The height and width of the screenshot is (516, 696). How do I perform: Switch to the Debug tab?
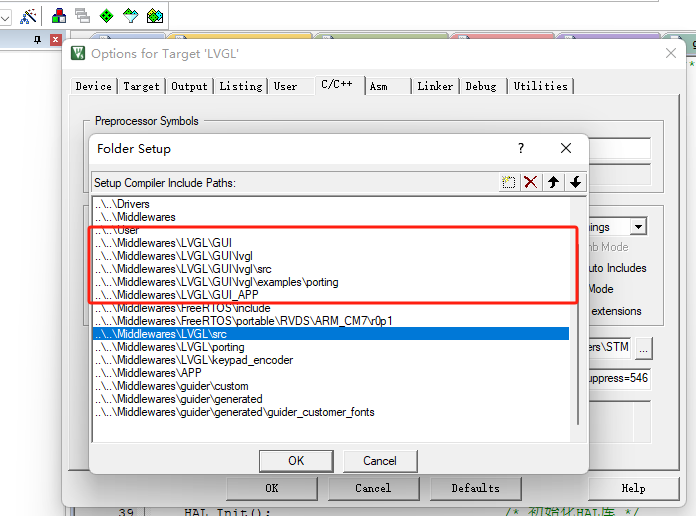pyautogui.click(x=481, y=86)
